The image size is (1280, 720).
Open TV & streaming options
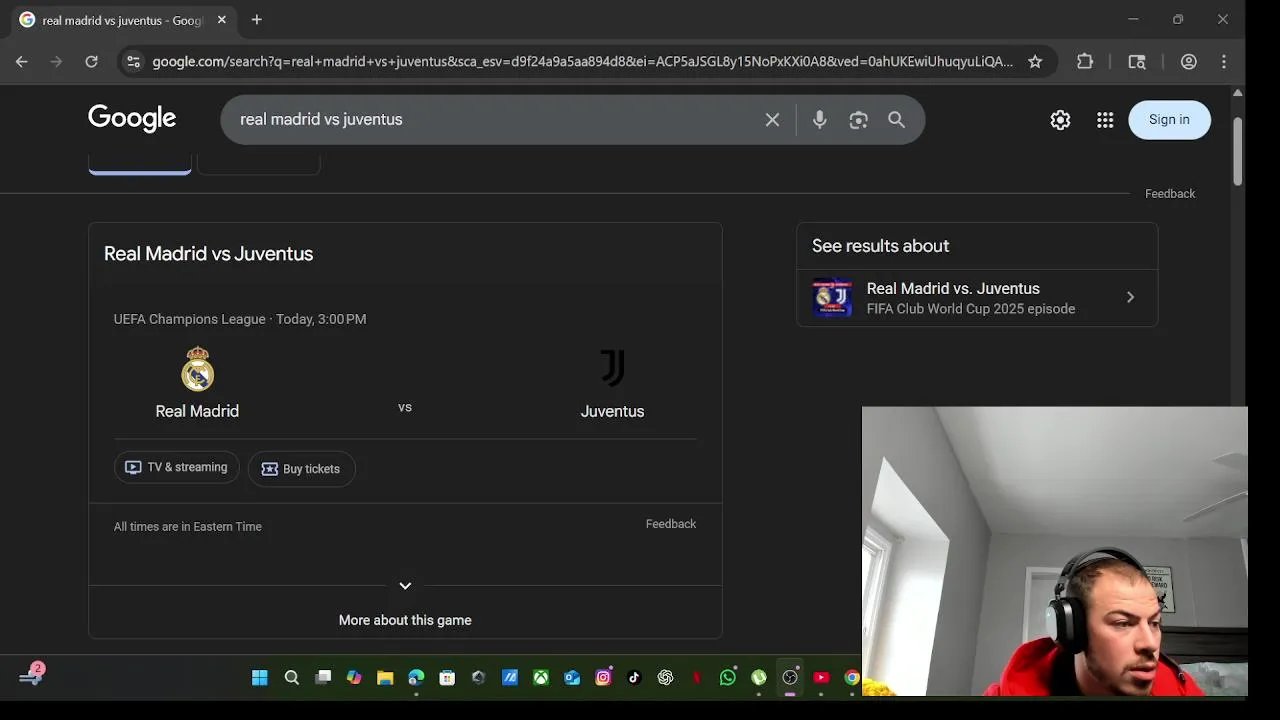177,468
